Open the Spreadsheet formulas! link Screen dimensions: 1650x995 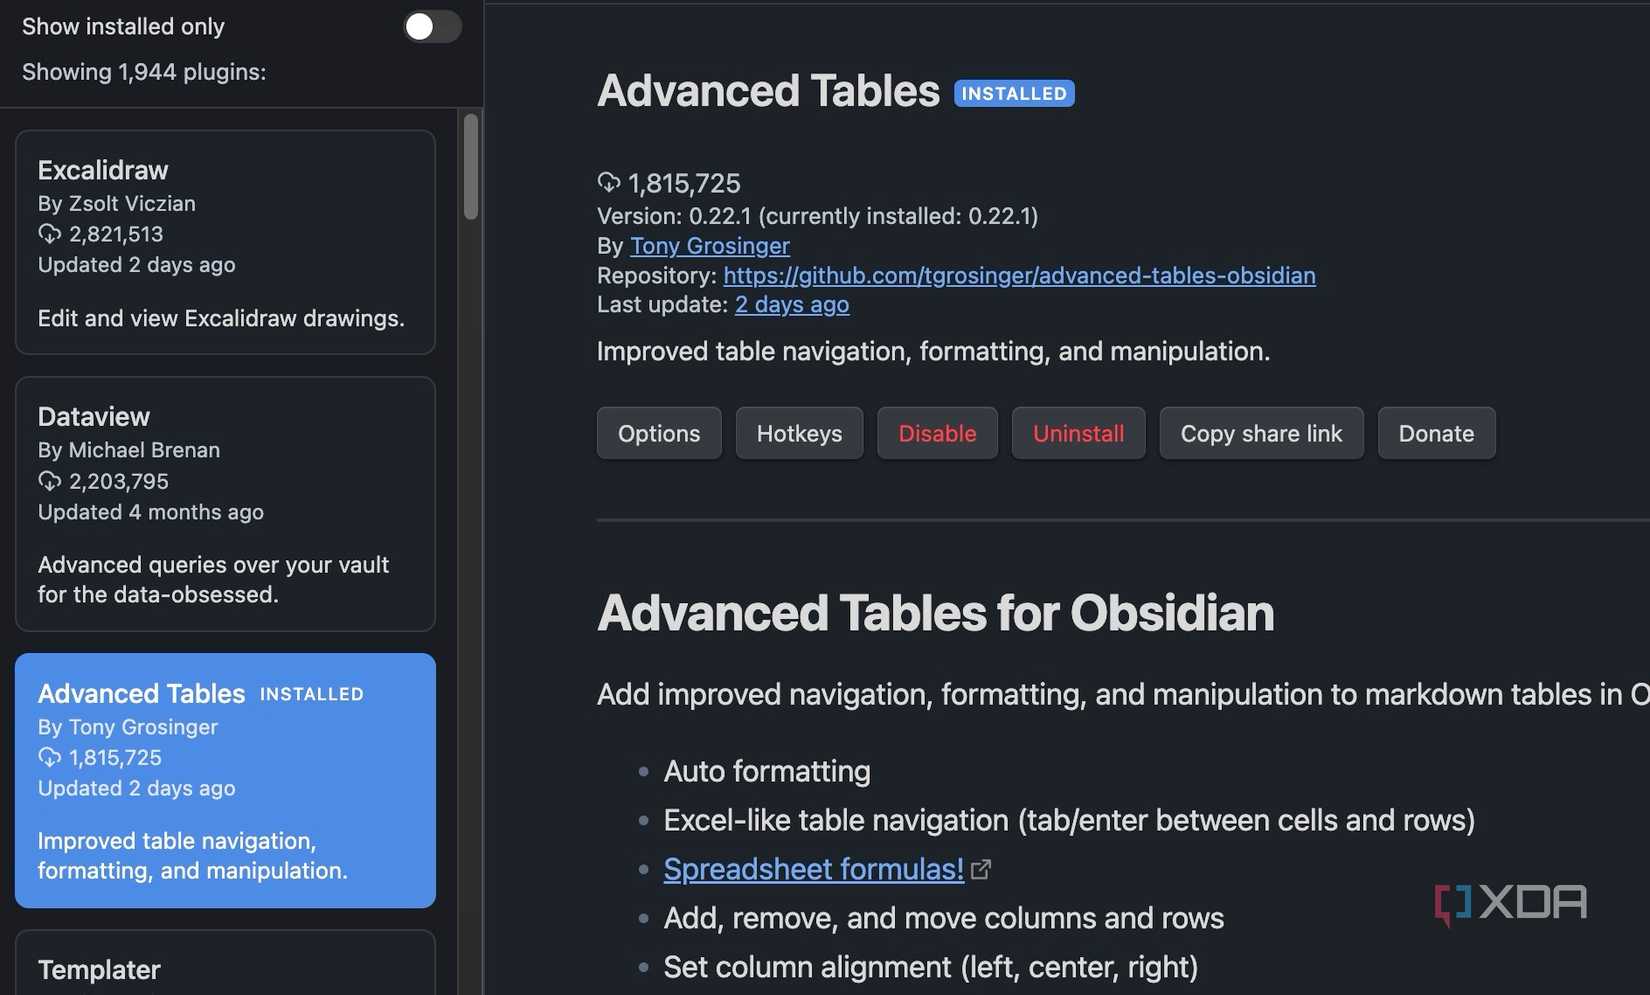coord(812,869)
